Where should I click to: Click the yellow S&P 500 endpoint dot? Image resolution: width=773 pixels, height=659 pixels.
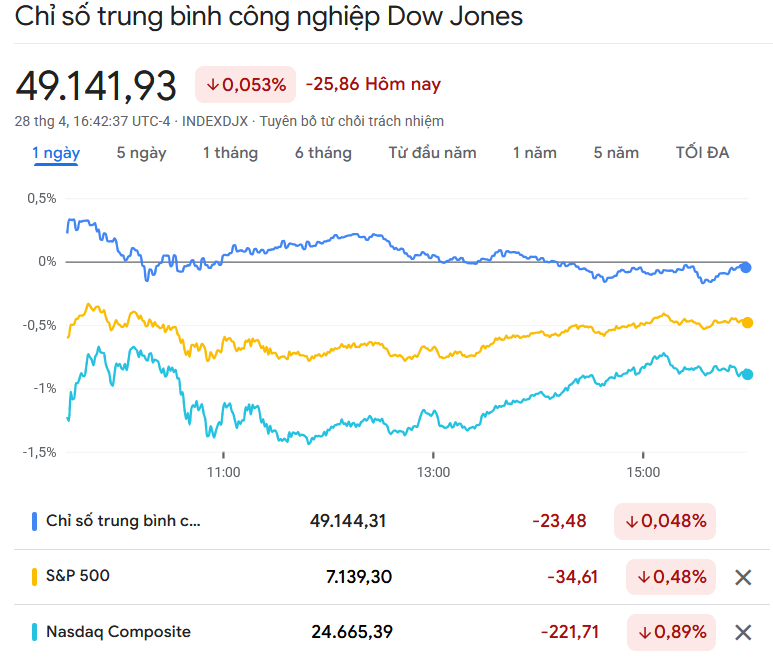(747, 322)
